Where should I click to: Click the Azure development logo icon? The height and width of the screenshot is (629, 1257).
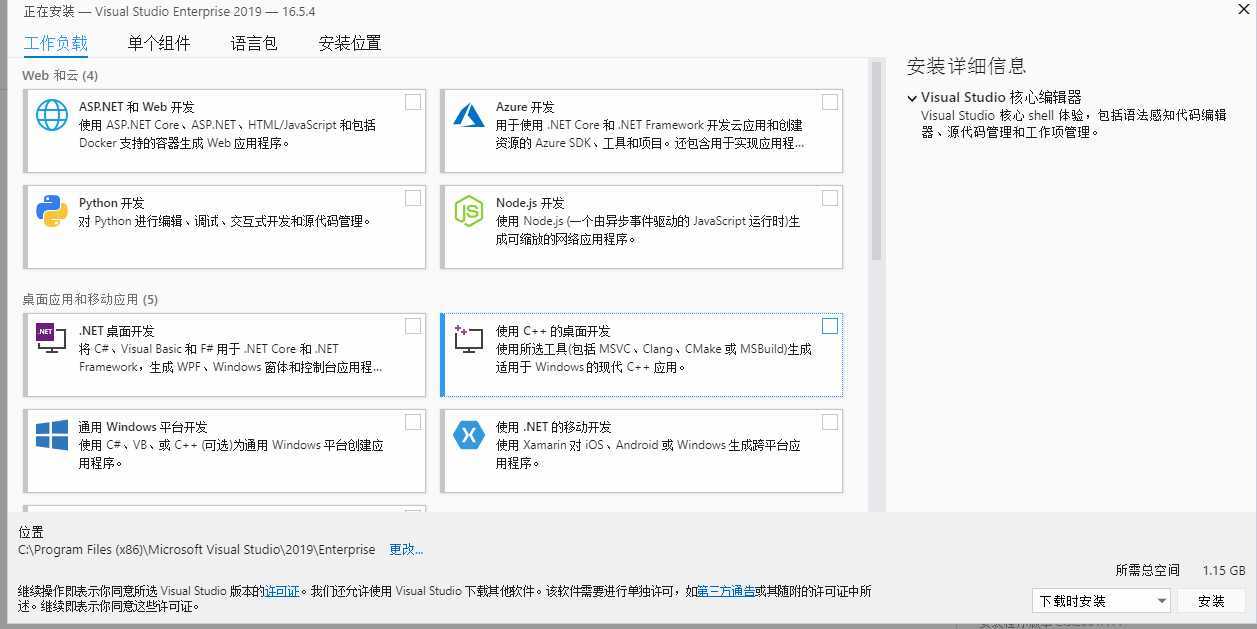[469, 115]
